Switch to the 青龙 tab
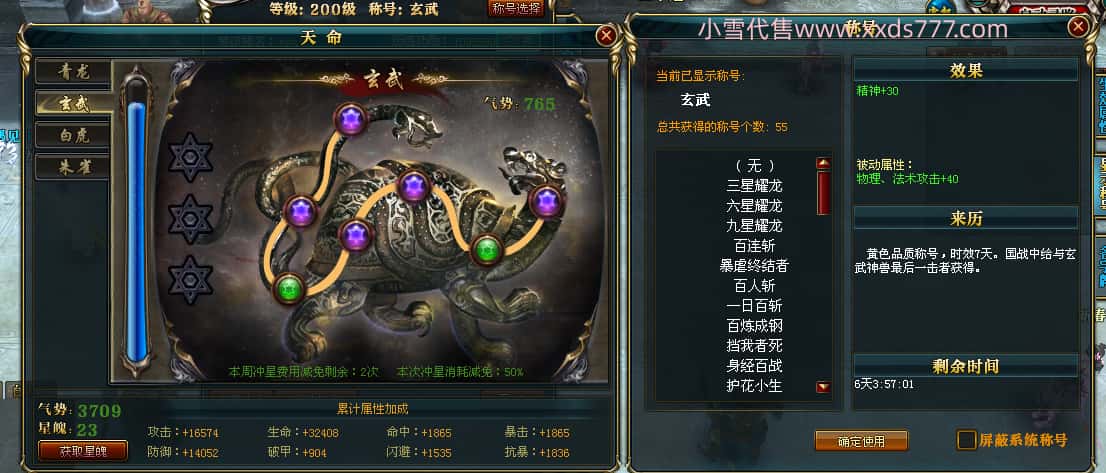Viewport: 1106px width, 473px height. (x=73, y=71)
